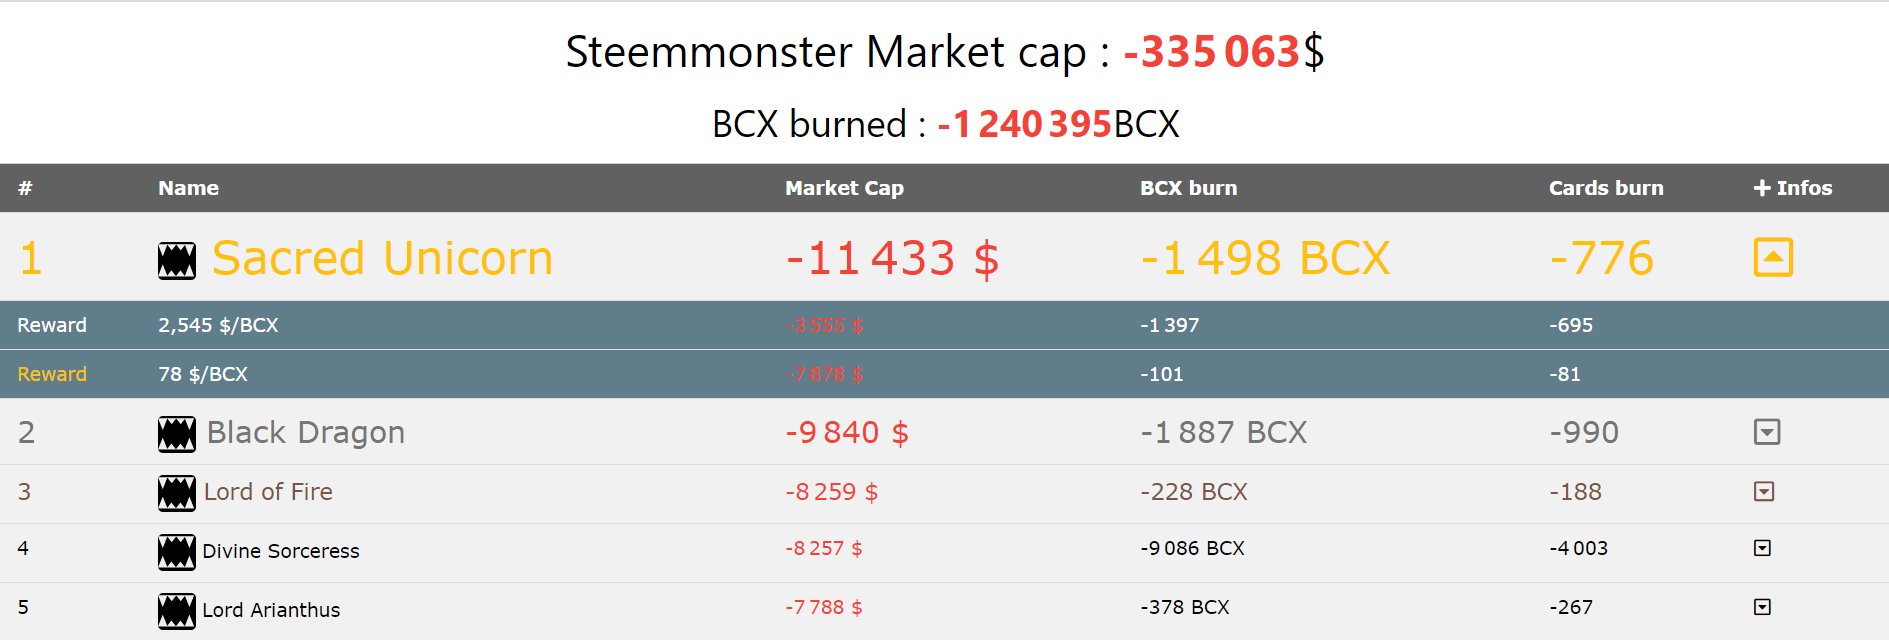Open the Black Dragon card name link
Viewport: 1889px width, 640px height.
[x=304, y=432]
